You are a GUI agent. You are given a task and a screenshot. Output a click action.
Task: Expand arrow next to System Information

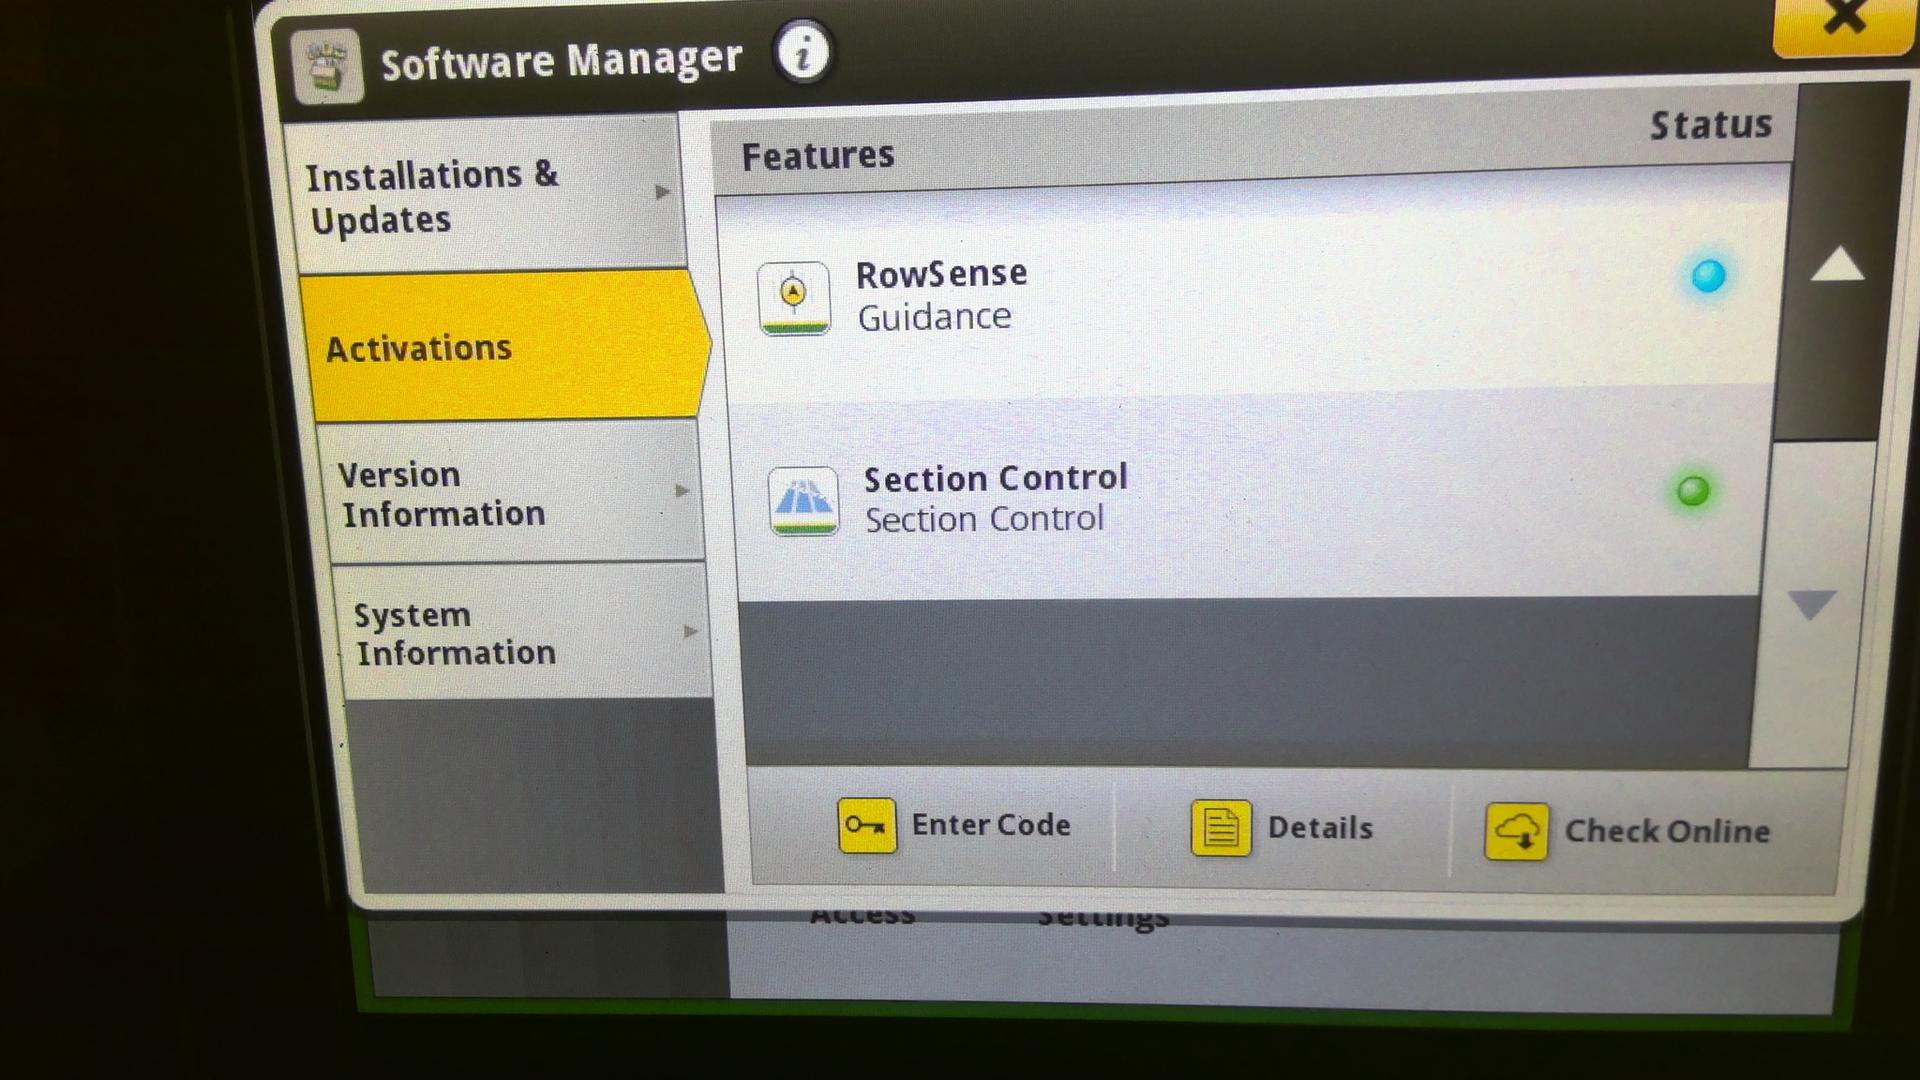(690, 631)
